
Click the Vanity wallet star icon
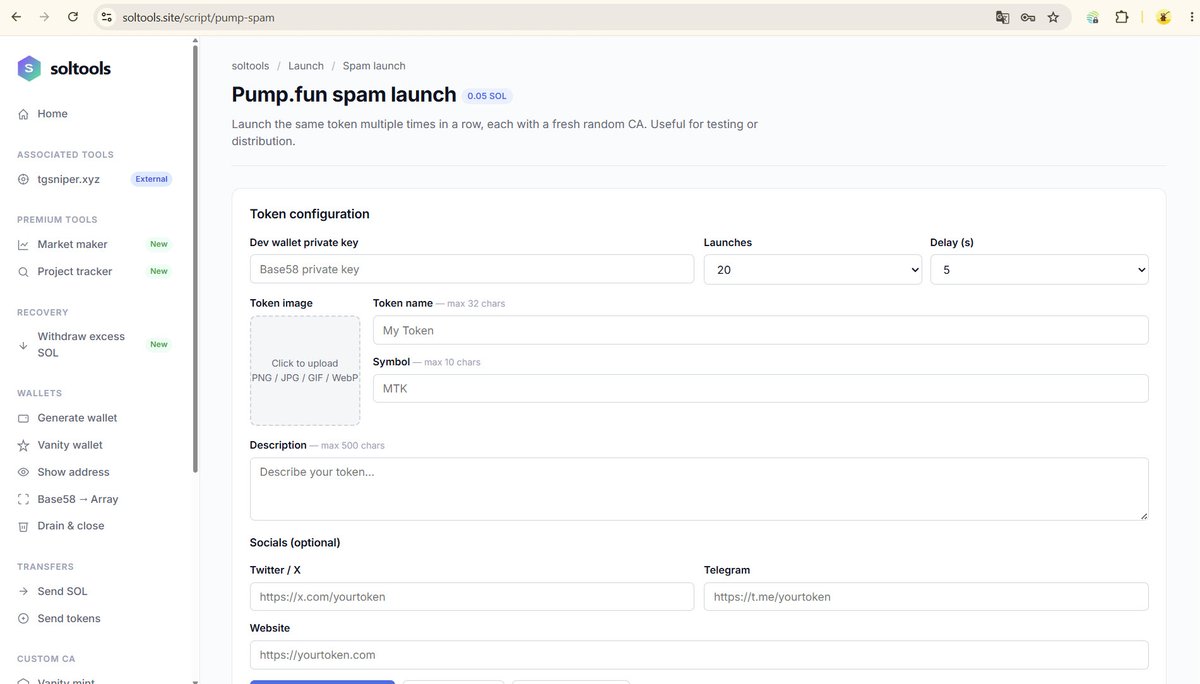pyautogui.click(x=23, y=445)
